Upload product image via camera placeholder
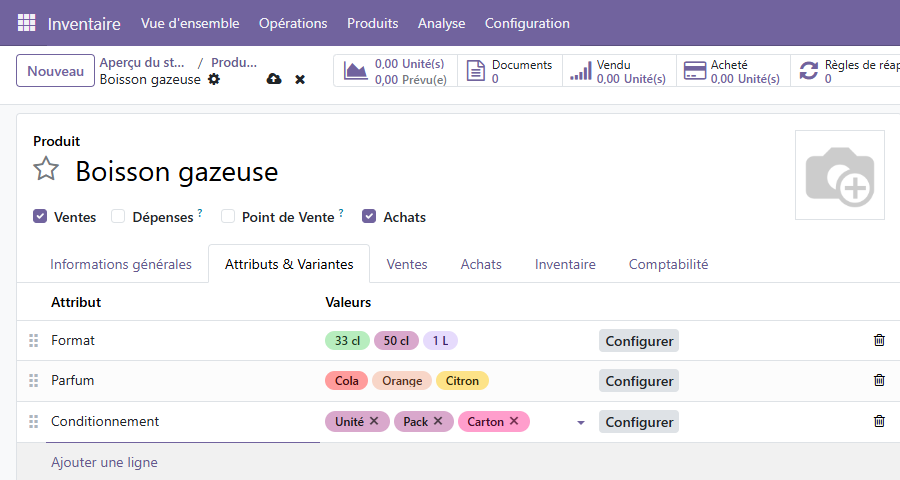 click(x=840, y=175)
